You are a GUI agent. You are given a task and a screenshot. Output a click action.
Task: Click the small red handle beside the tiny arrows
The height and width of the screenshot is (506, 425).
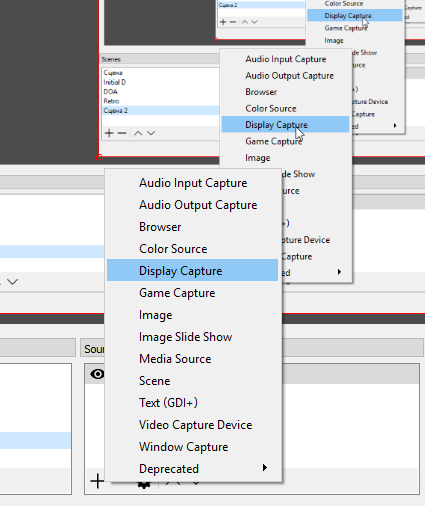[x=216, y=40]
